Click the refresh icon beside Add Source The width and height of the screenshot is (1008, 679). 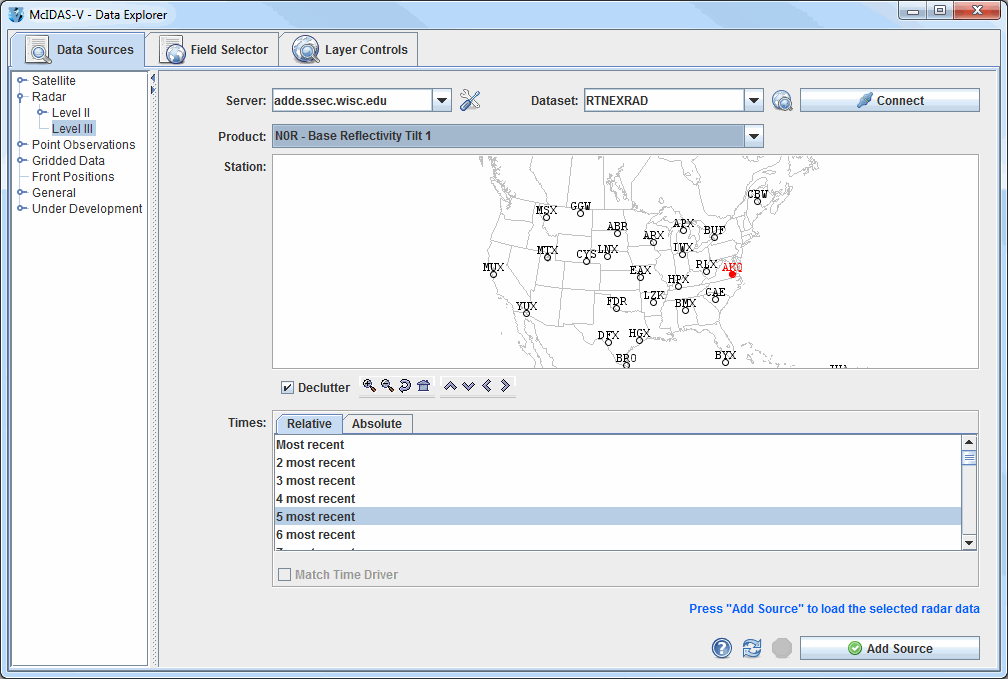[752, 648]
